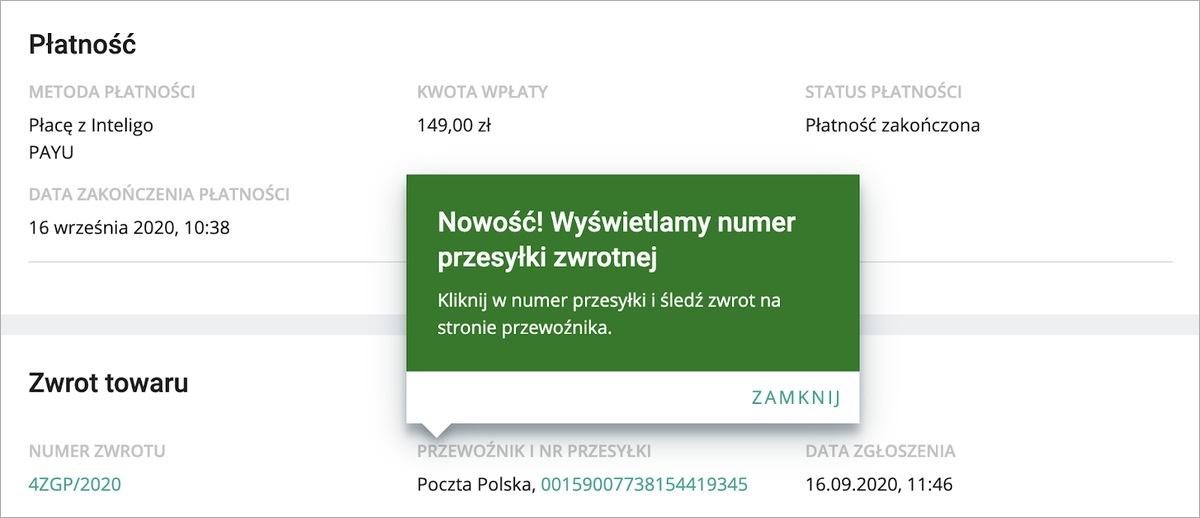Screen dimensions: 1200x518
Task: Click the PAYU text
Action: (x=51, y=153)
